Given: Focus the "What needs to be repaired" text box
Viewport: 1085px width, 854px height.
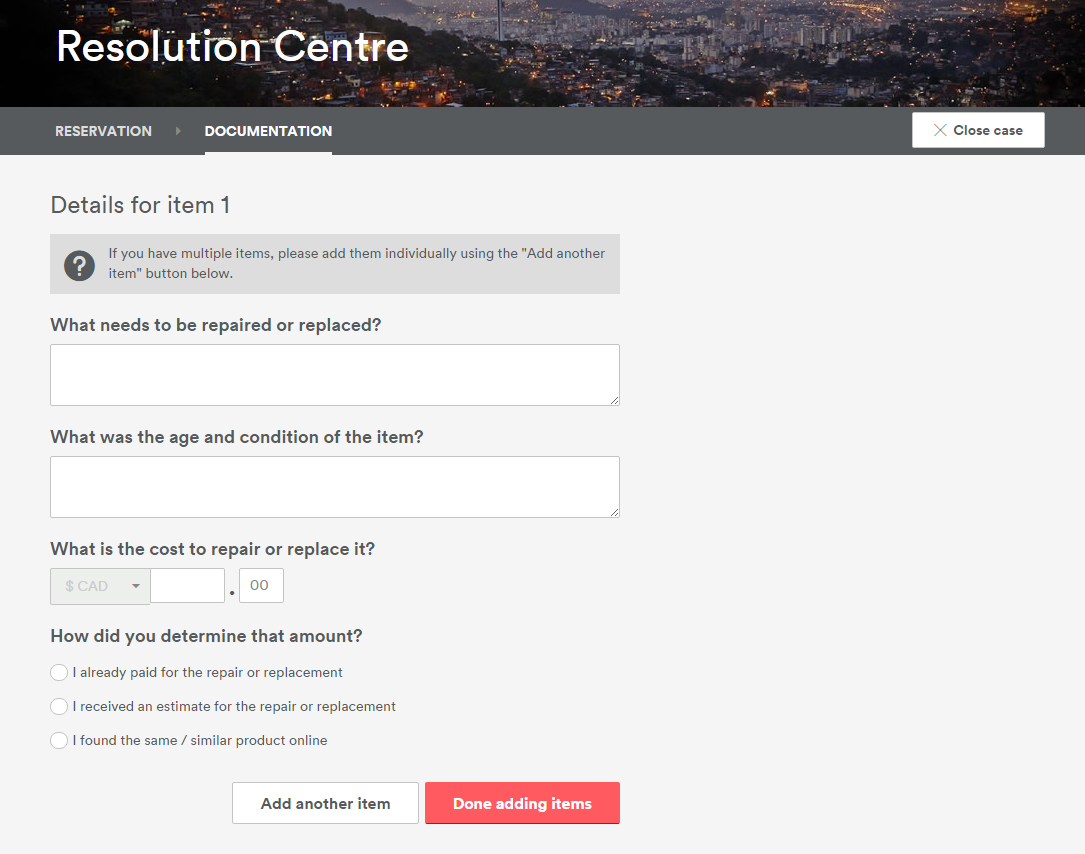Looking at the screenshot, I should (334, 375).
